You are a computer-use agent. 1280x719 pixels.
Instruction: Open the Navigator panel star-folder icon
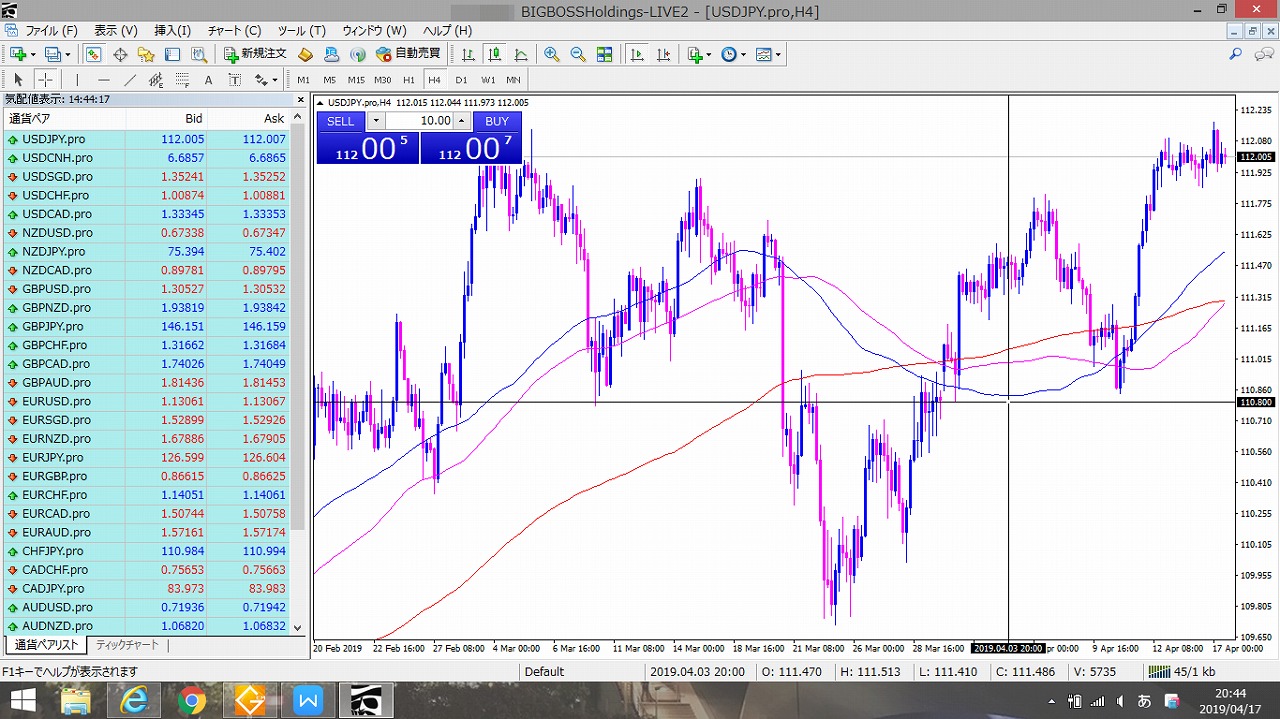146,54
